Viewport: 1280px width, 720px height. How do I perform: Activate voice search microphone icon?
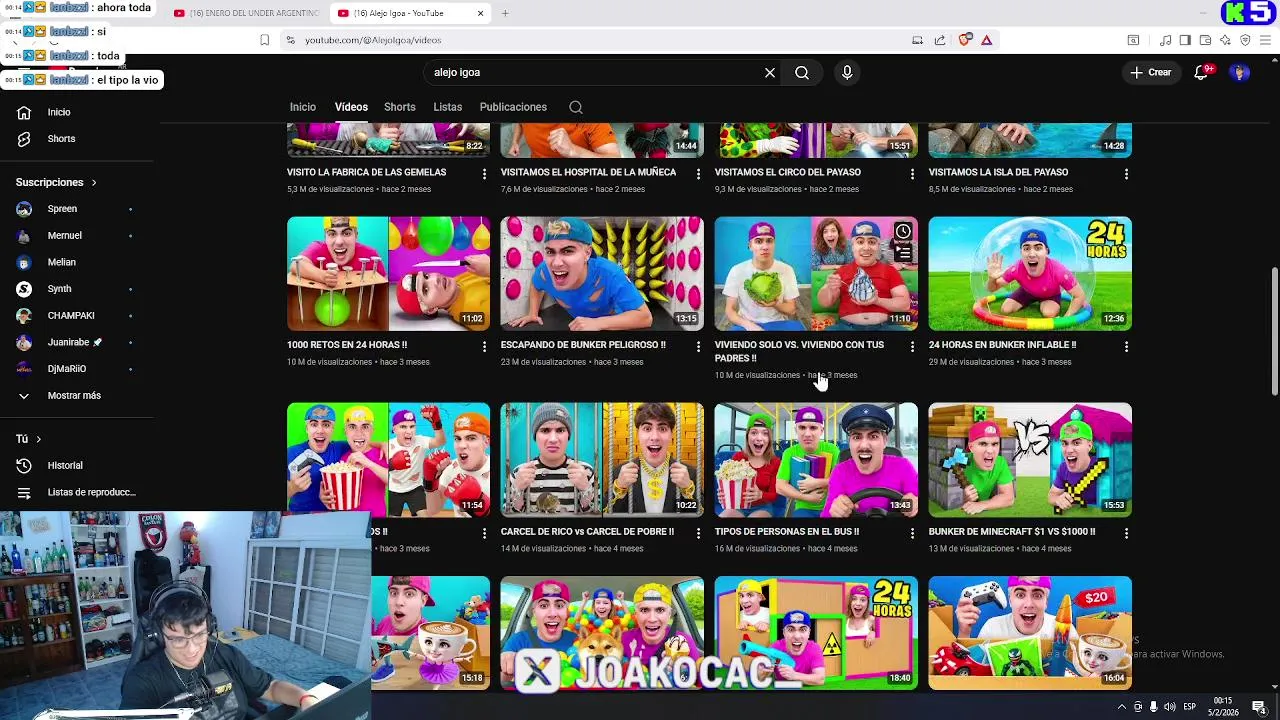click(x=847, y=73)
